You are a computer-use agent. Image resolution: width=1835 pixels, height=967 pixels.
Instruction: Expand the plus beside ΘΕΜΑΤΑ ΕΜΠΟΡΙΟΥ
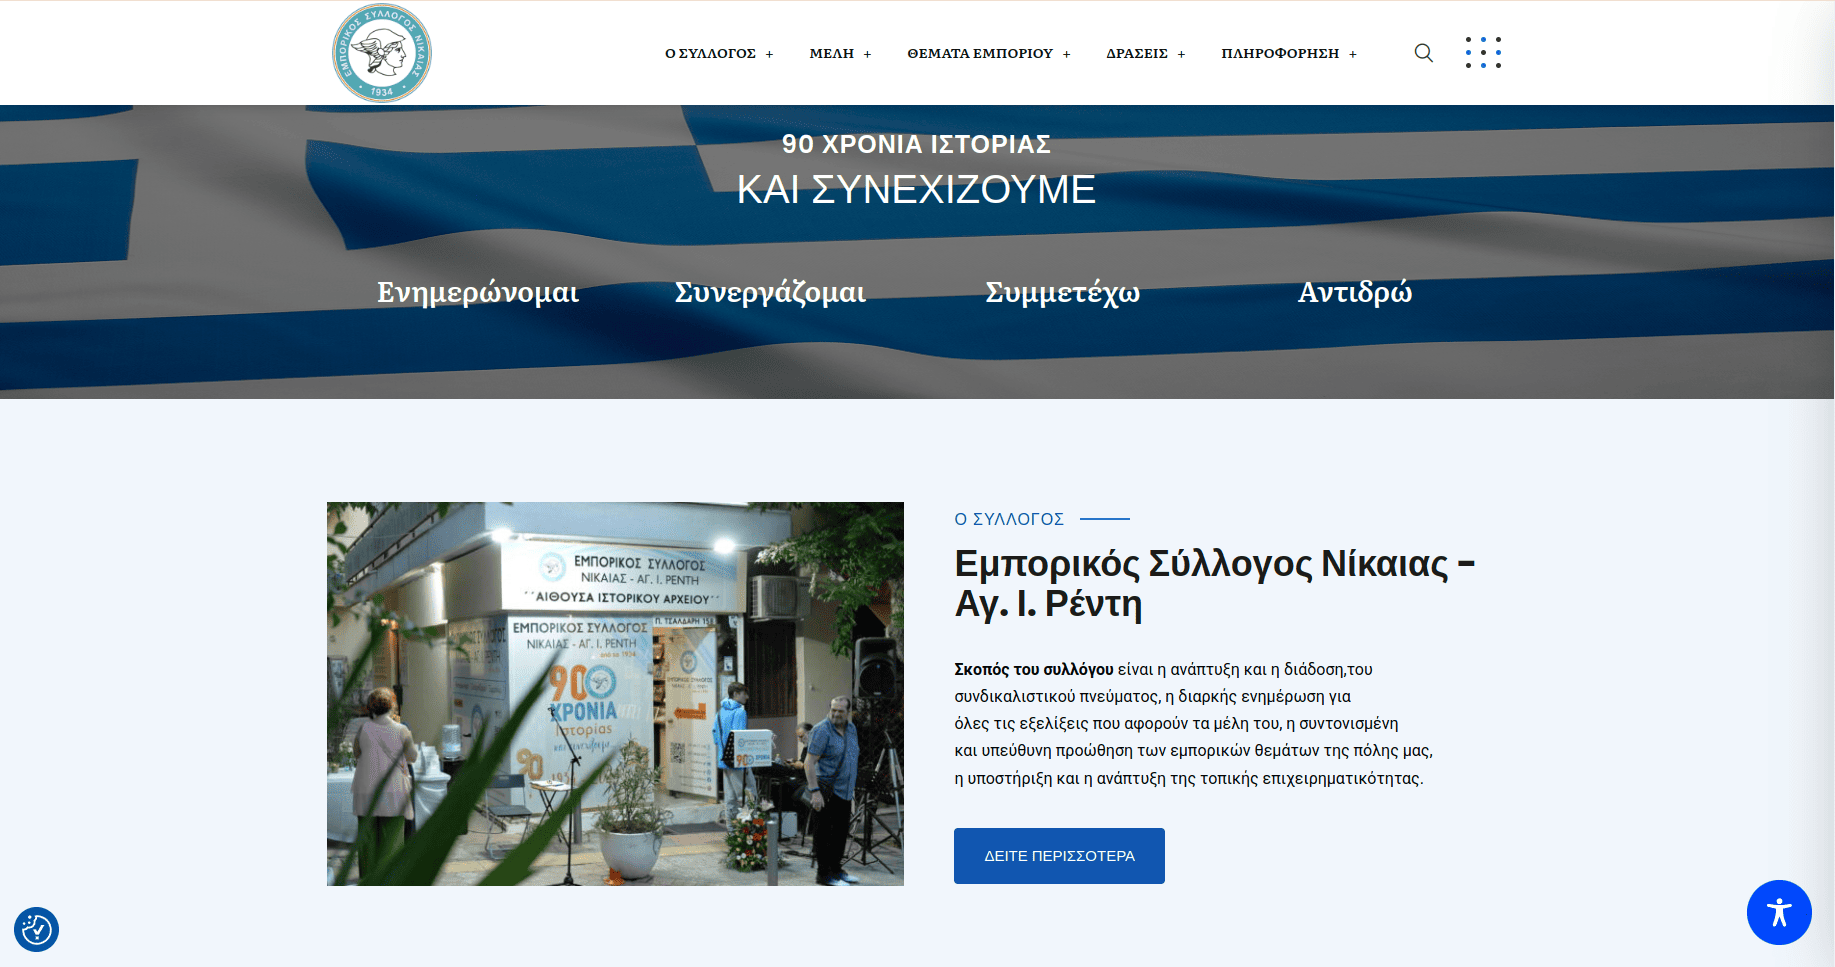tap(1066, 55)
